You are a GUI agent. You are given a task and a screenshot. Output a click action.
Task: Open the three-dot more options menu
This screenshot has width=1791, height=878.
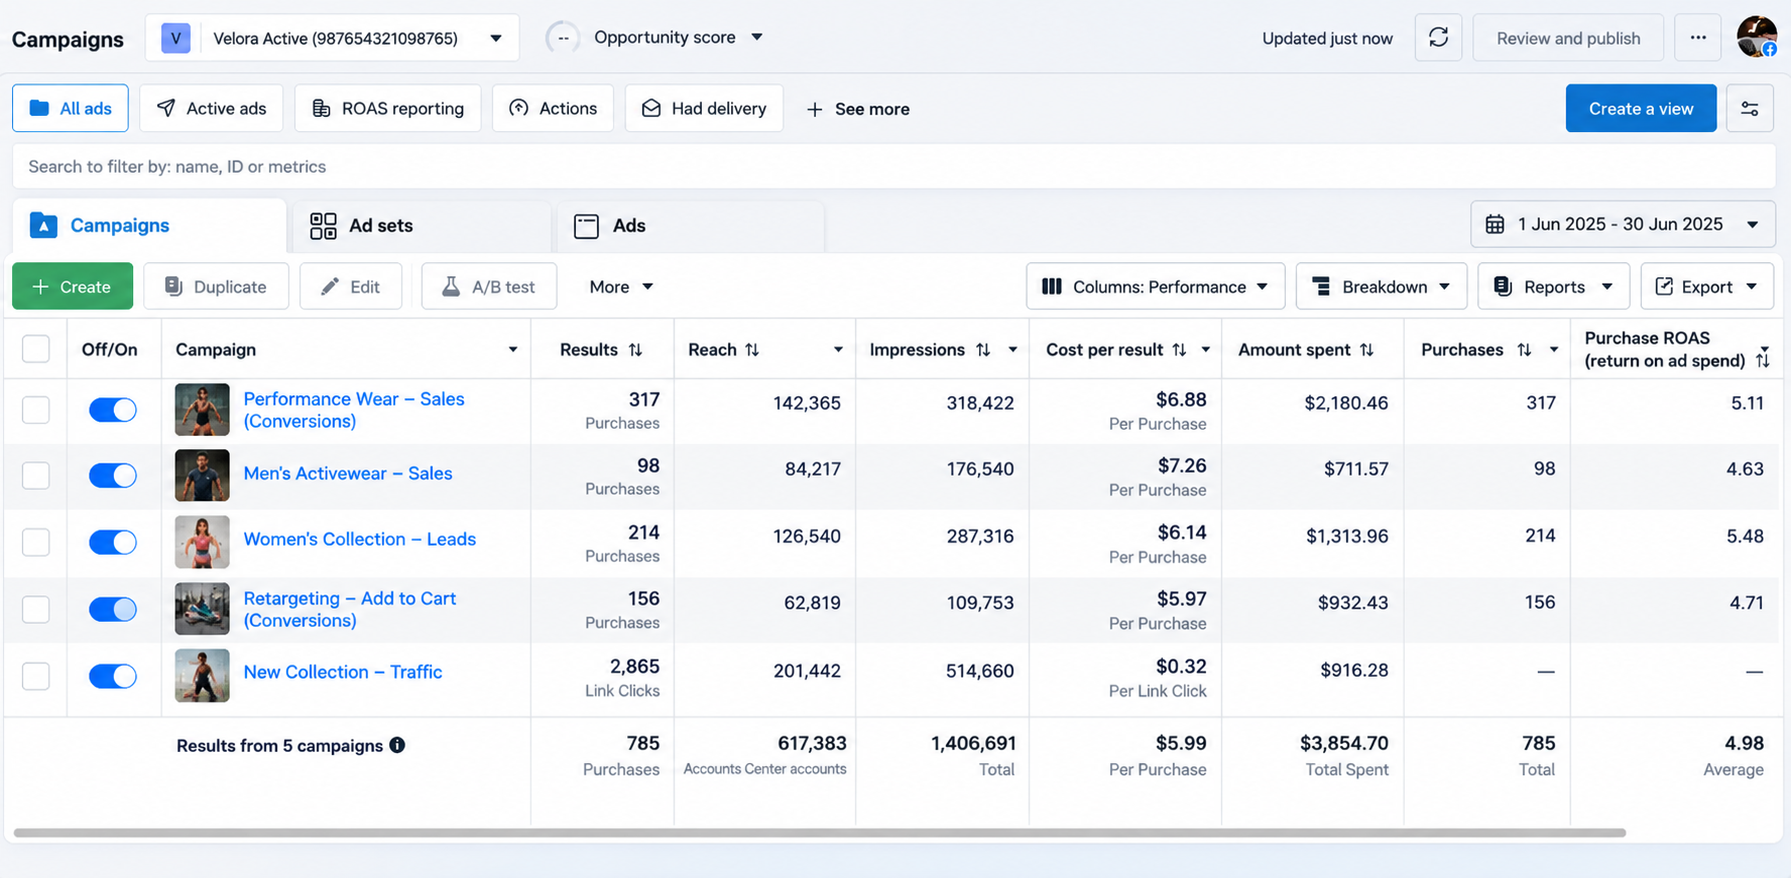(1698, 38)
